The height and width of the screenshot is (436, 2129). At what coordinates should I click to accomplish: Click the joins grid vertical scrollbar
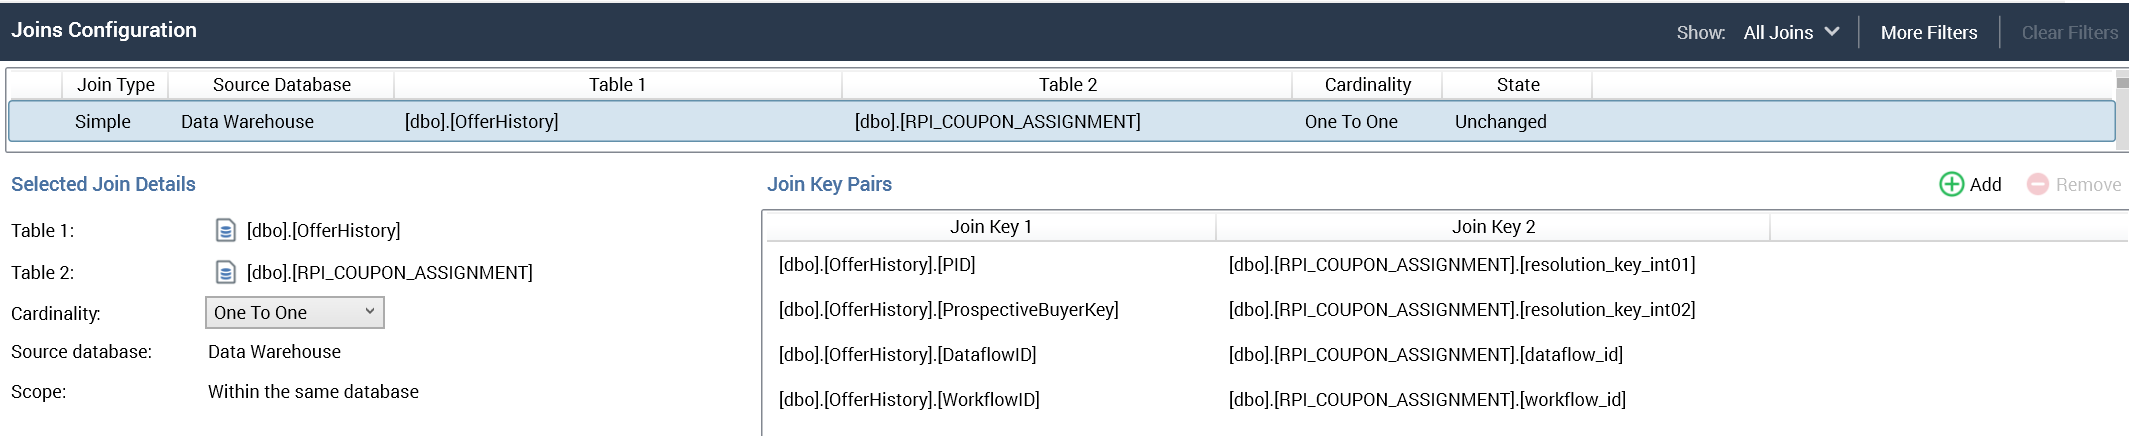click(2122, 115)
